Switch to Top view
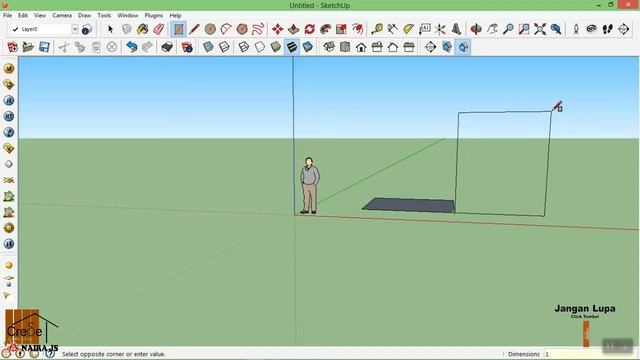This screenshot has height=360, width=640. [345, 47]
